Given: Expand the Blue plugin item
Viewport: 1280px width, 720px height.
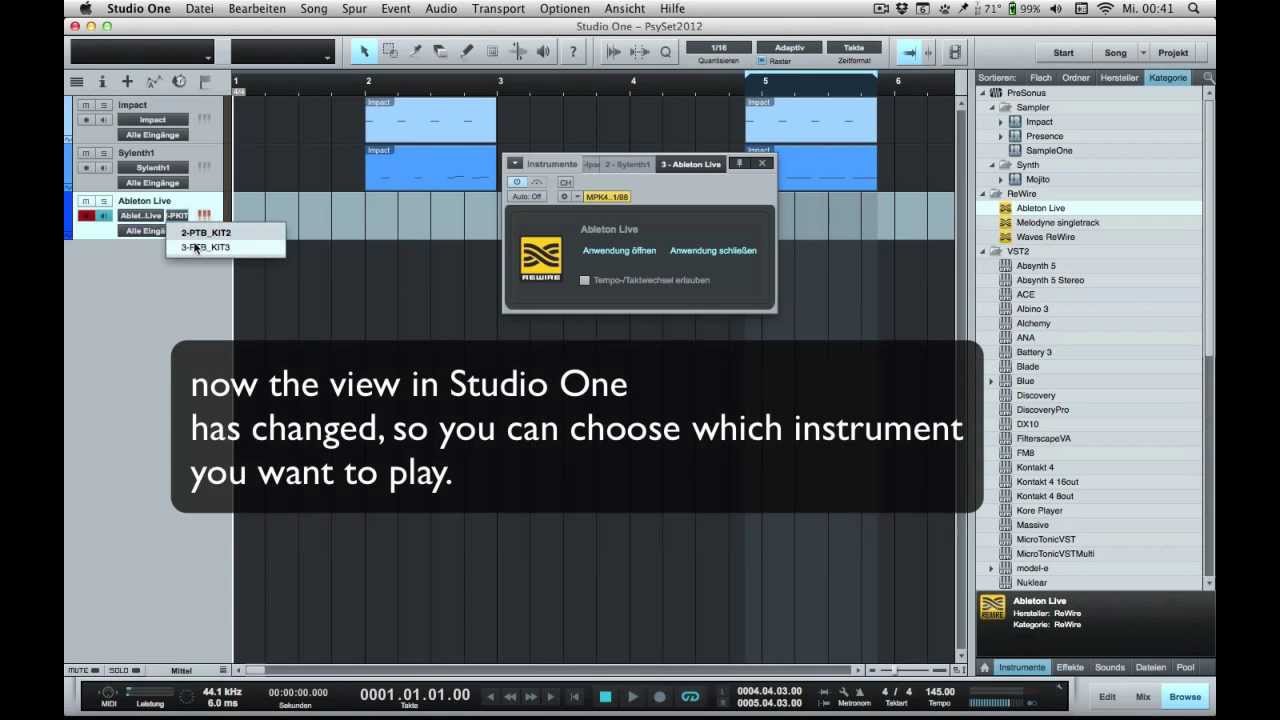Looking at the screenshot, I should (x=992, y=381).
